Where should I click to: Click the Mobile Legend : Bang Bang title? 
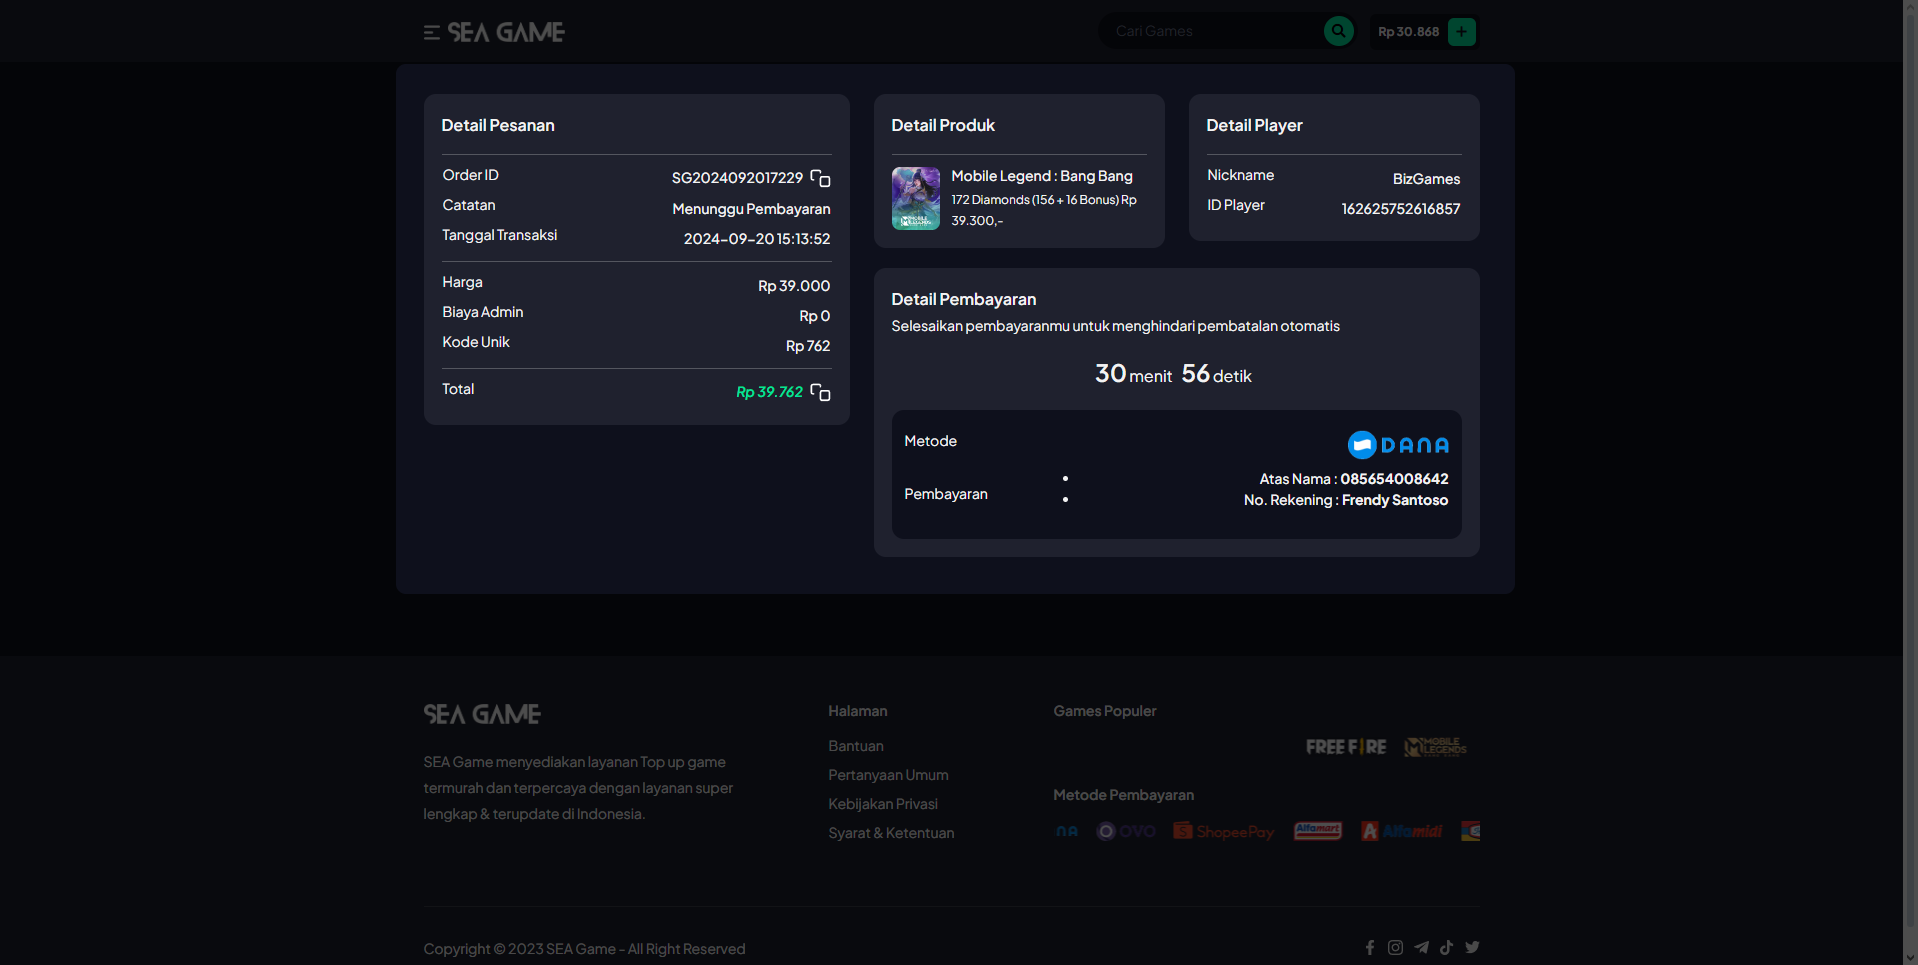[1042, 176]
